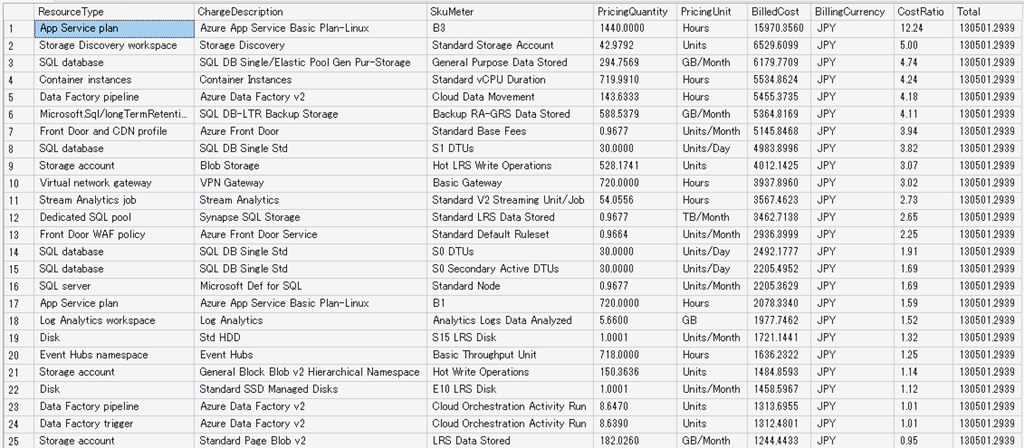Click the CostRatio column header

pyautogui.click(x=923, y=11)
